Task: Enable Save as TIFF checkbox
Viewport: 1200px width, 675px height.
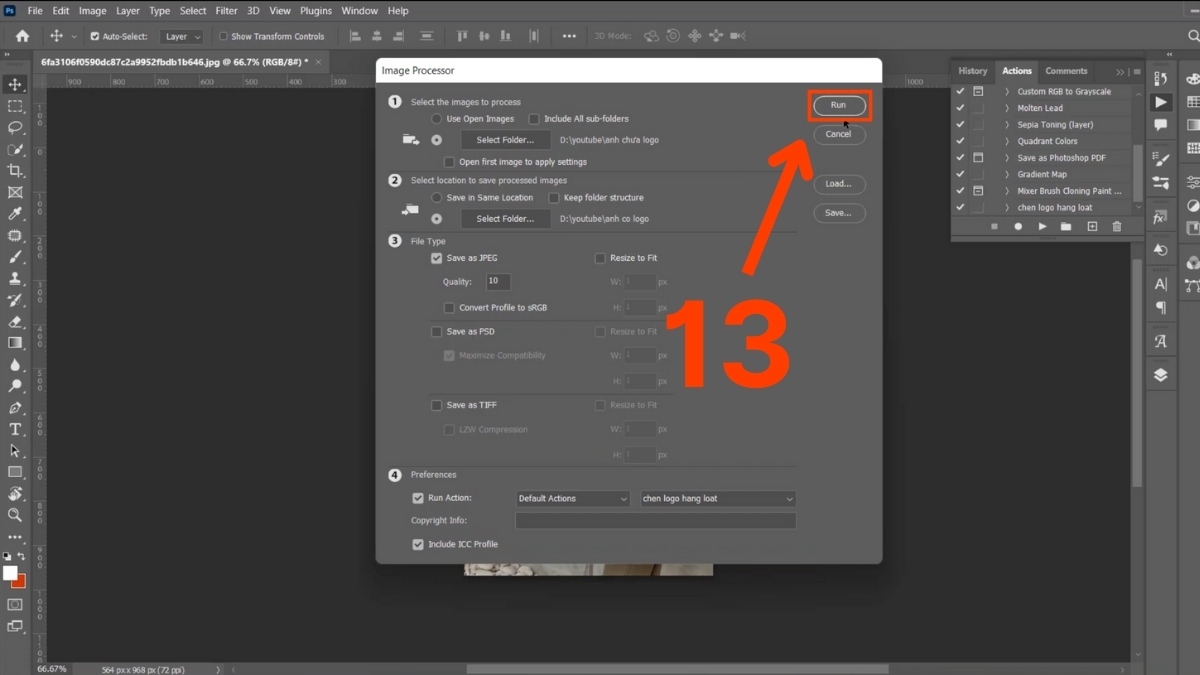Action: (436, 405)
